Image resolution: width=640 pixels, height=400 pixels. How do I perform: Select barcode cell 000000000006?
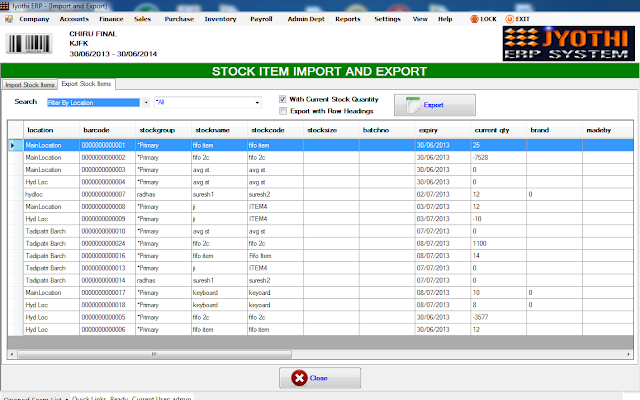107,329
